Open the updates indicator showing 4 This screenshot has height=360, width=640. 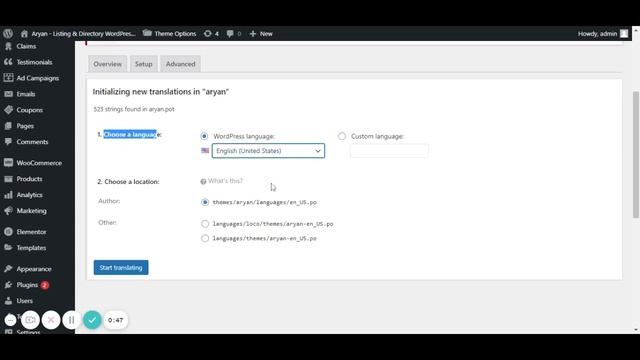point(211,33)
